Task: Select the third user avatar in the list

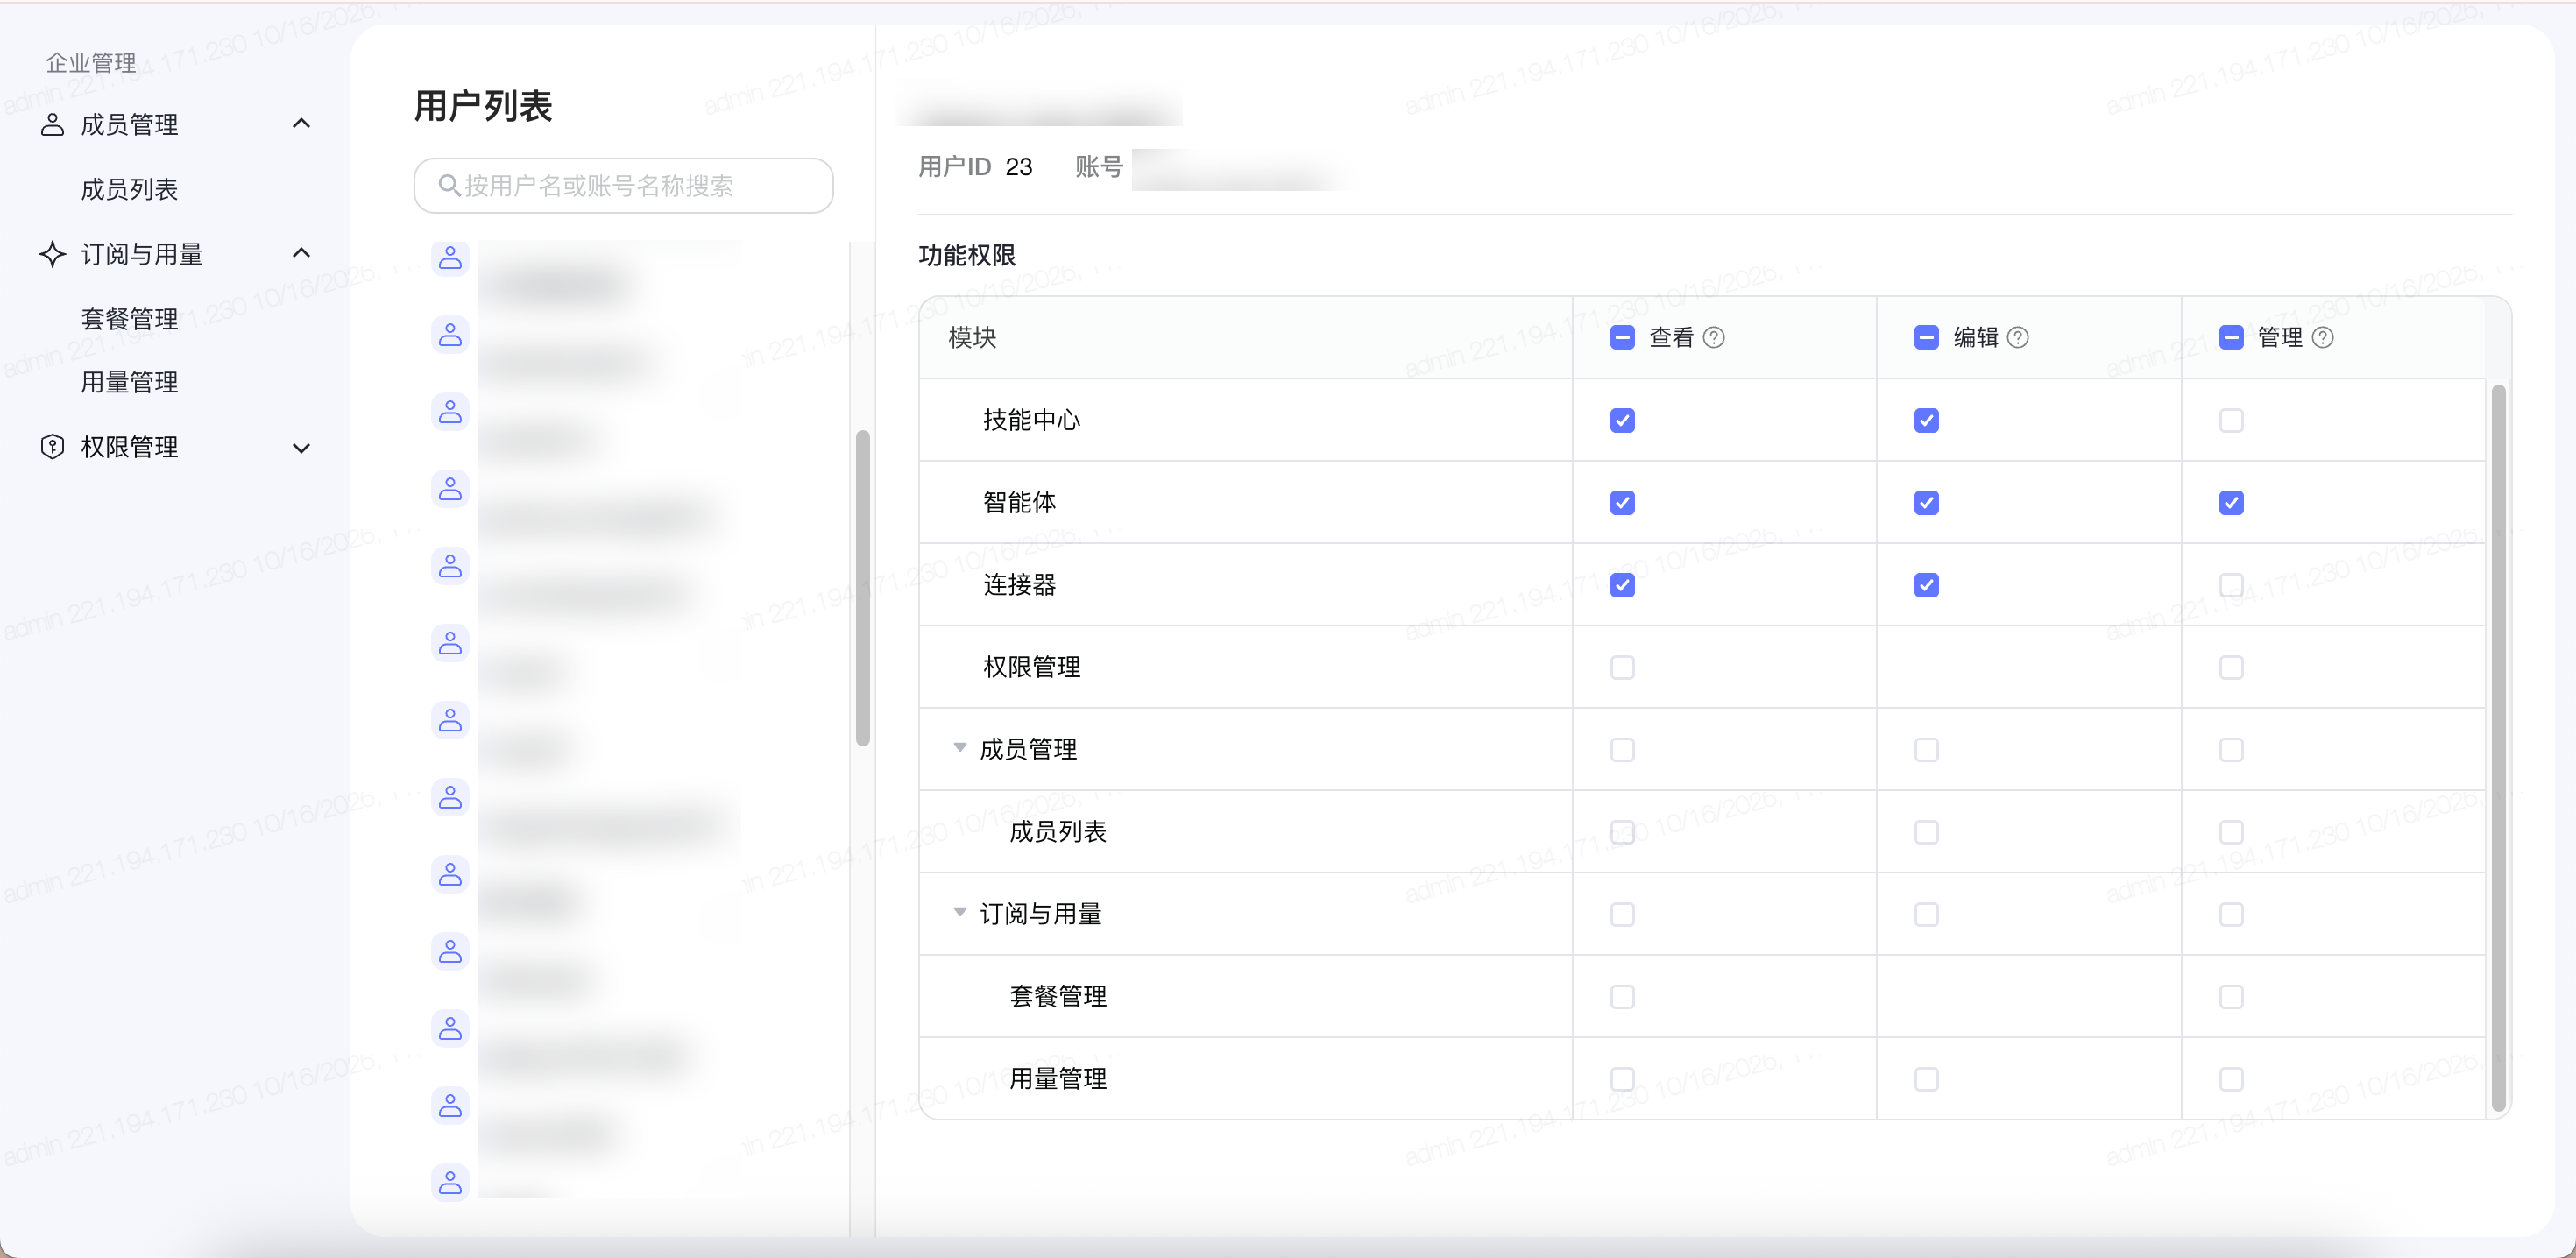Action: (450, 412)
